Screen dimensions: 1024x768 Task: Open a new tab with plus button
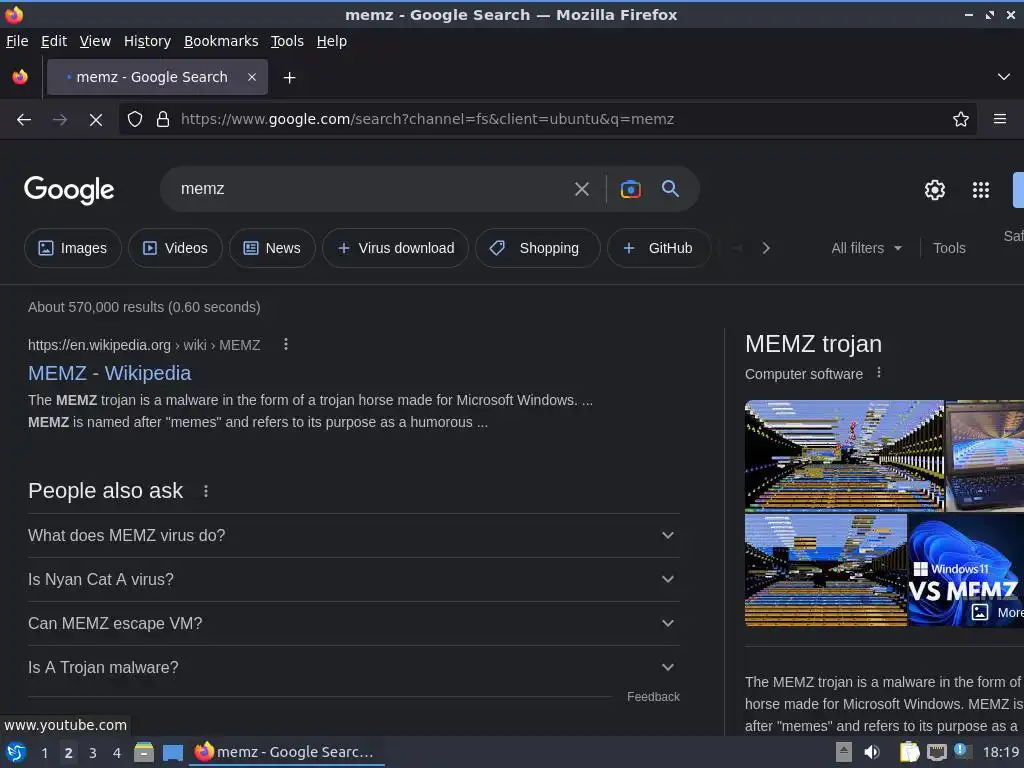[289, 78]
